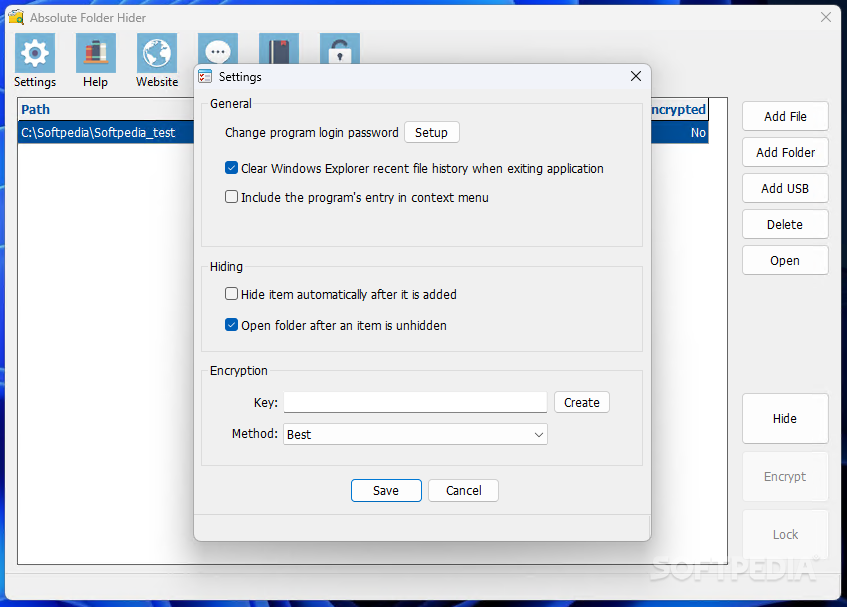Focus the encryption Key input field
This screenshot has width=847, height=607.
pyautogui.click(x=415, y=402)
